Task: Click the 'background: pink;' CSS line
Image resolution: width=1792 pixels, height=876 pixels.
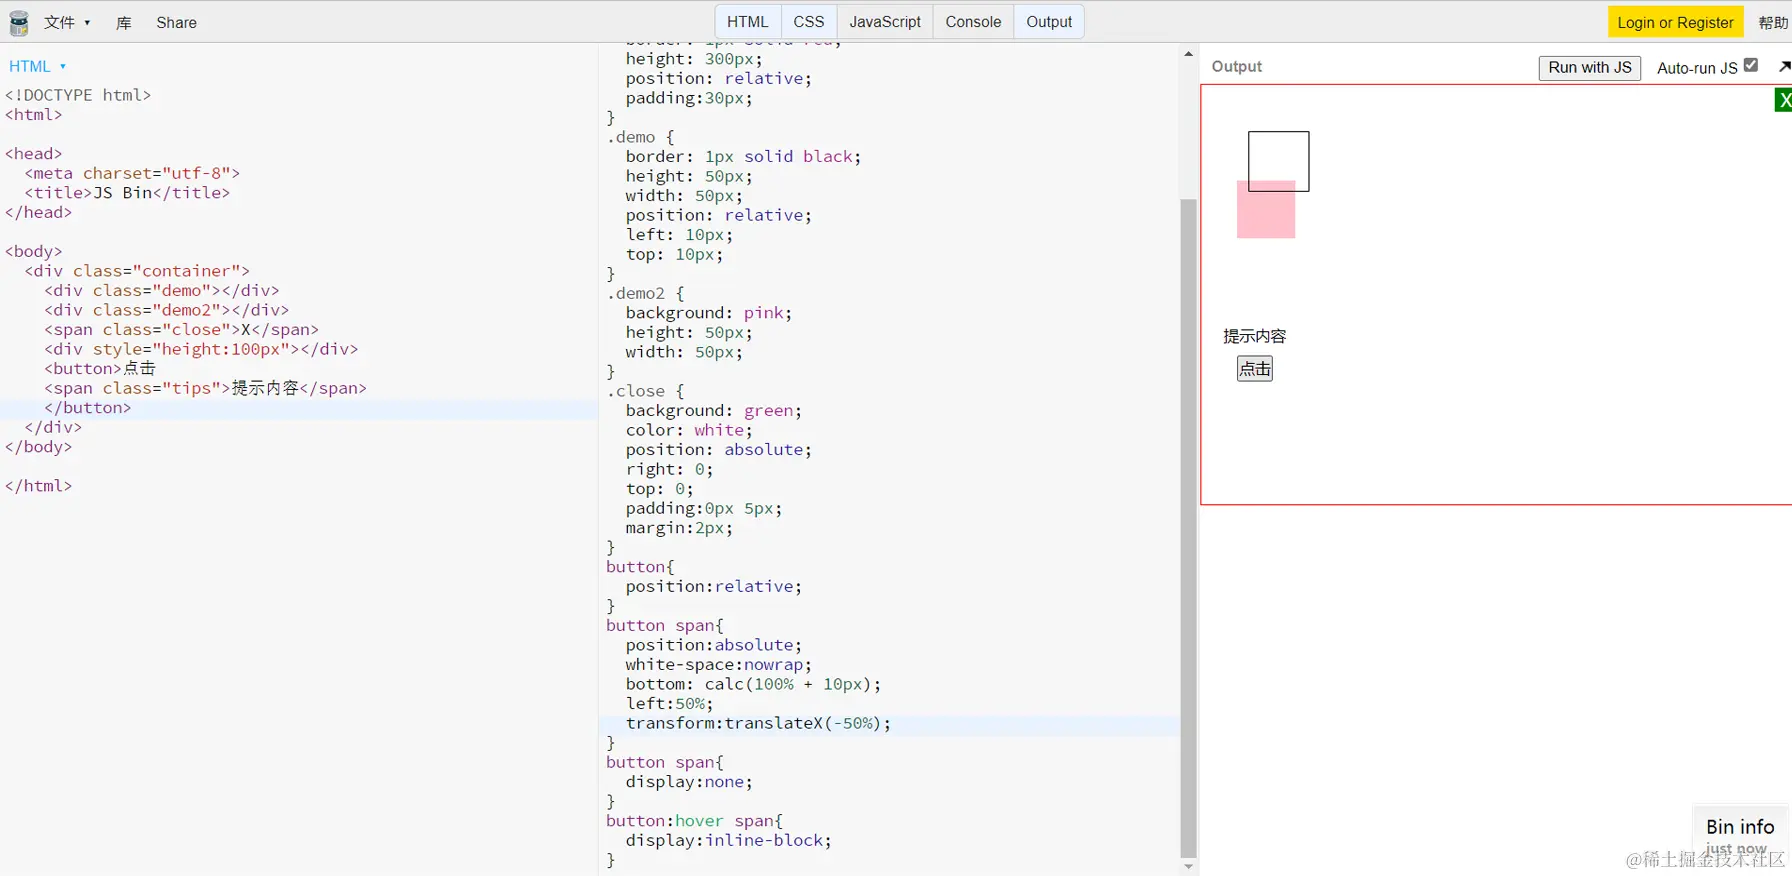Action: [709, 313]
